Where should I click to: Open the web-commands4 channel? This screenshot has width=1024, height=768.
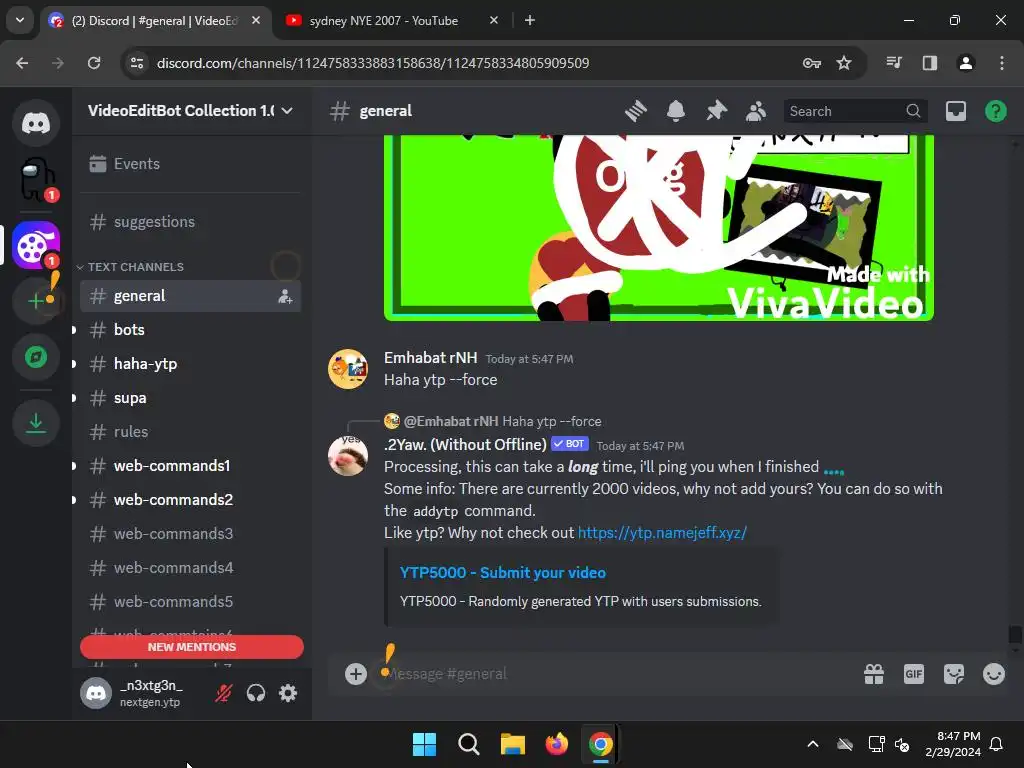[x=190, y=568]
